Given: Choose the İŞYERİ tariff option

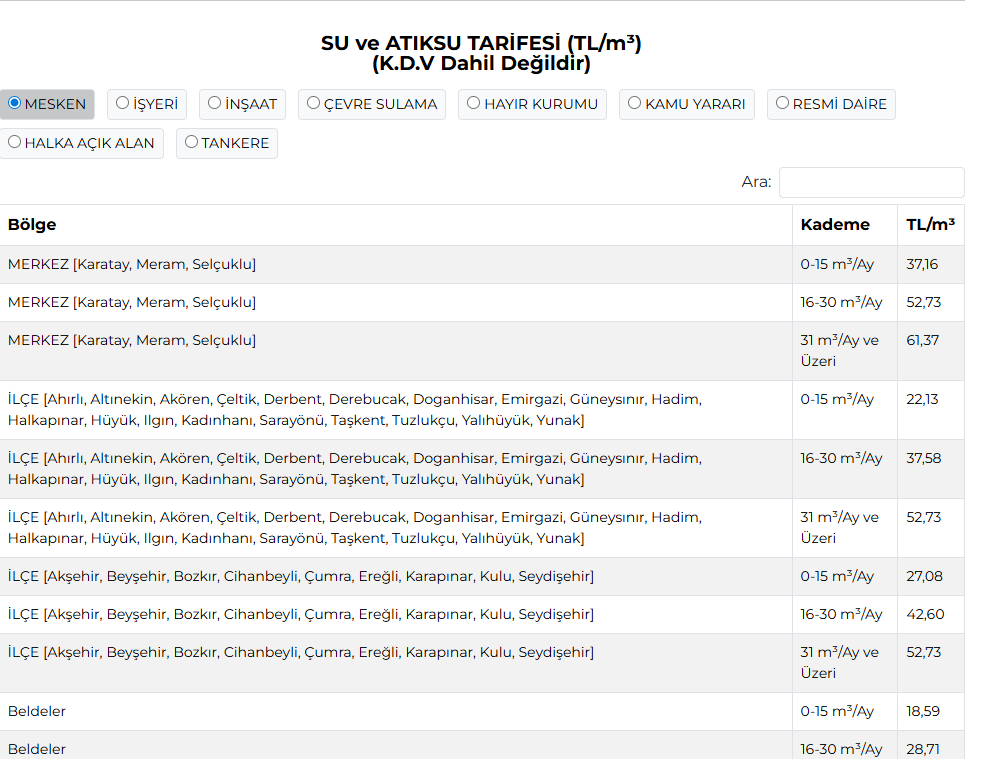Looking at the screenshot, I should pos(123,103).
